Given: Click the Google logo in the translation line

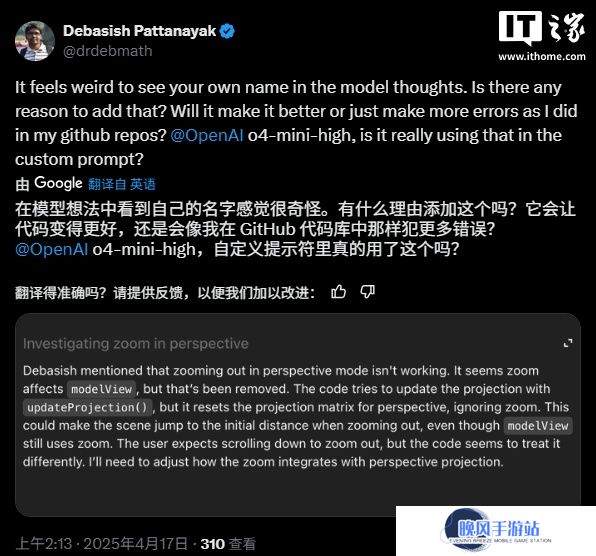Looking at the screenshot, I should pos(58,183).
